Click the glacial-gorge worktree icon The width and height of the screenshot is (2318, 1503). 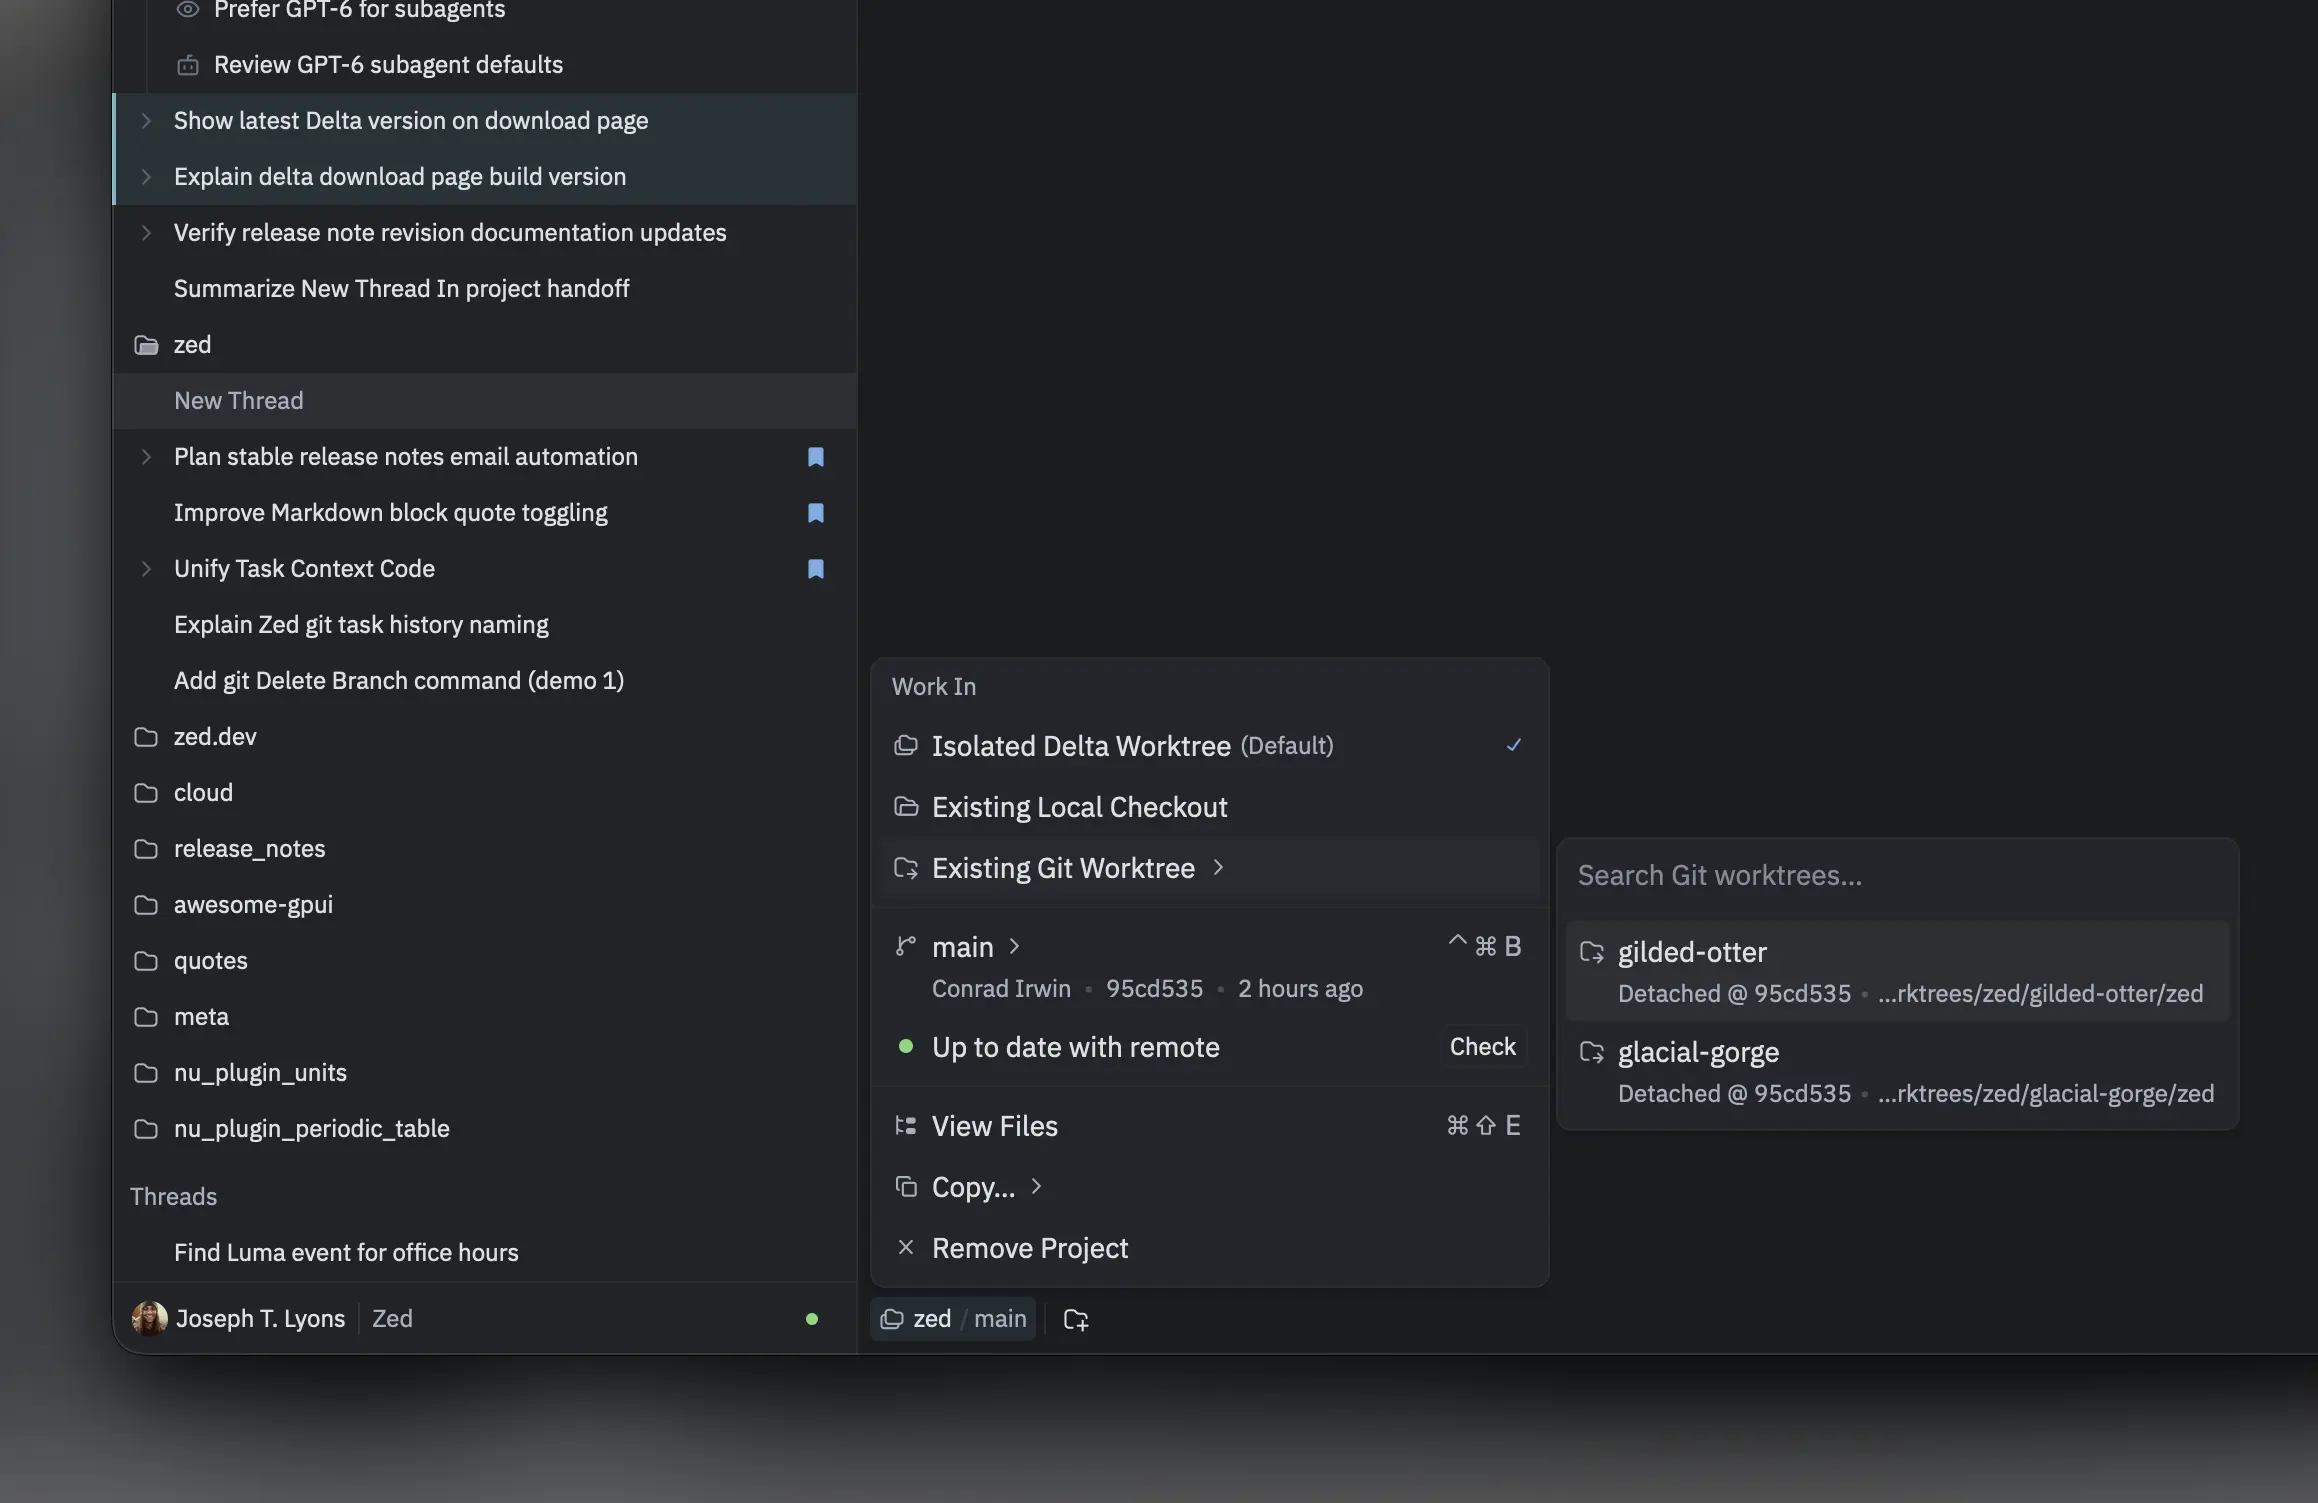point(1592,1052)
